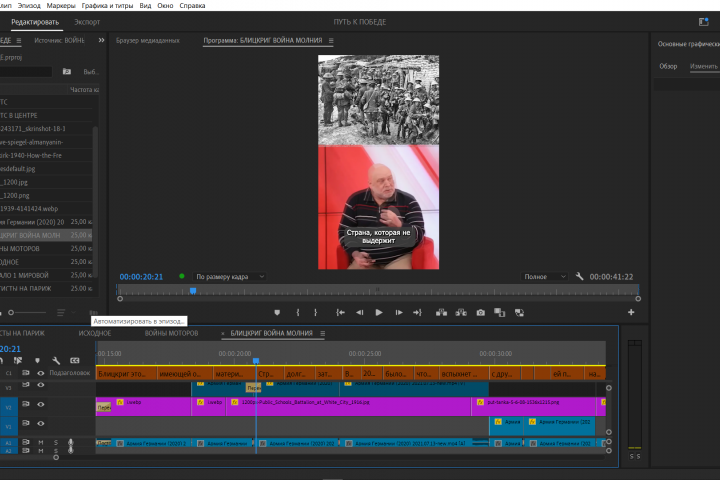The height and width of the screenshot is (480, 720).
Task: Toggle V2 track output eye
Action: 41,404
